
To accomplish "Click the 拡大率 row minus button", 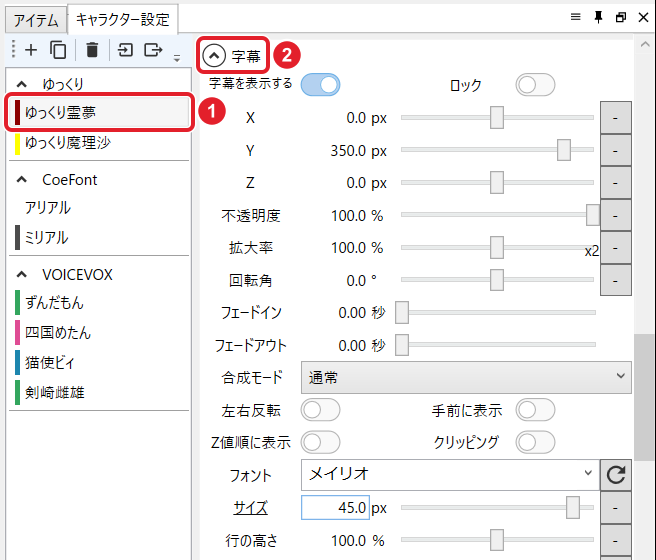I will click(616, 248).
